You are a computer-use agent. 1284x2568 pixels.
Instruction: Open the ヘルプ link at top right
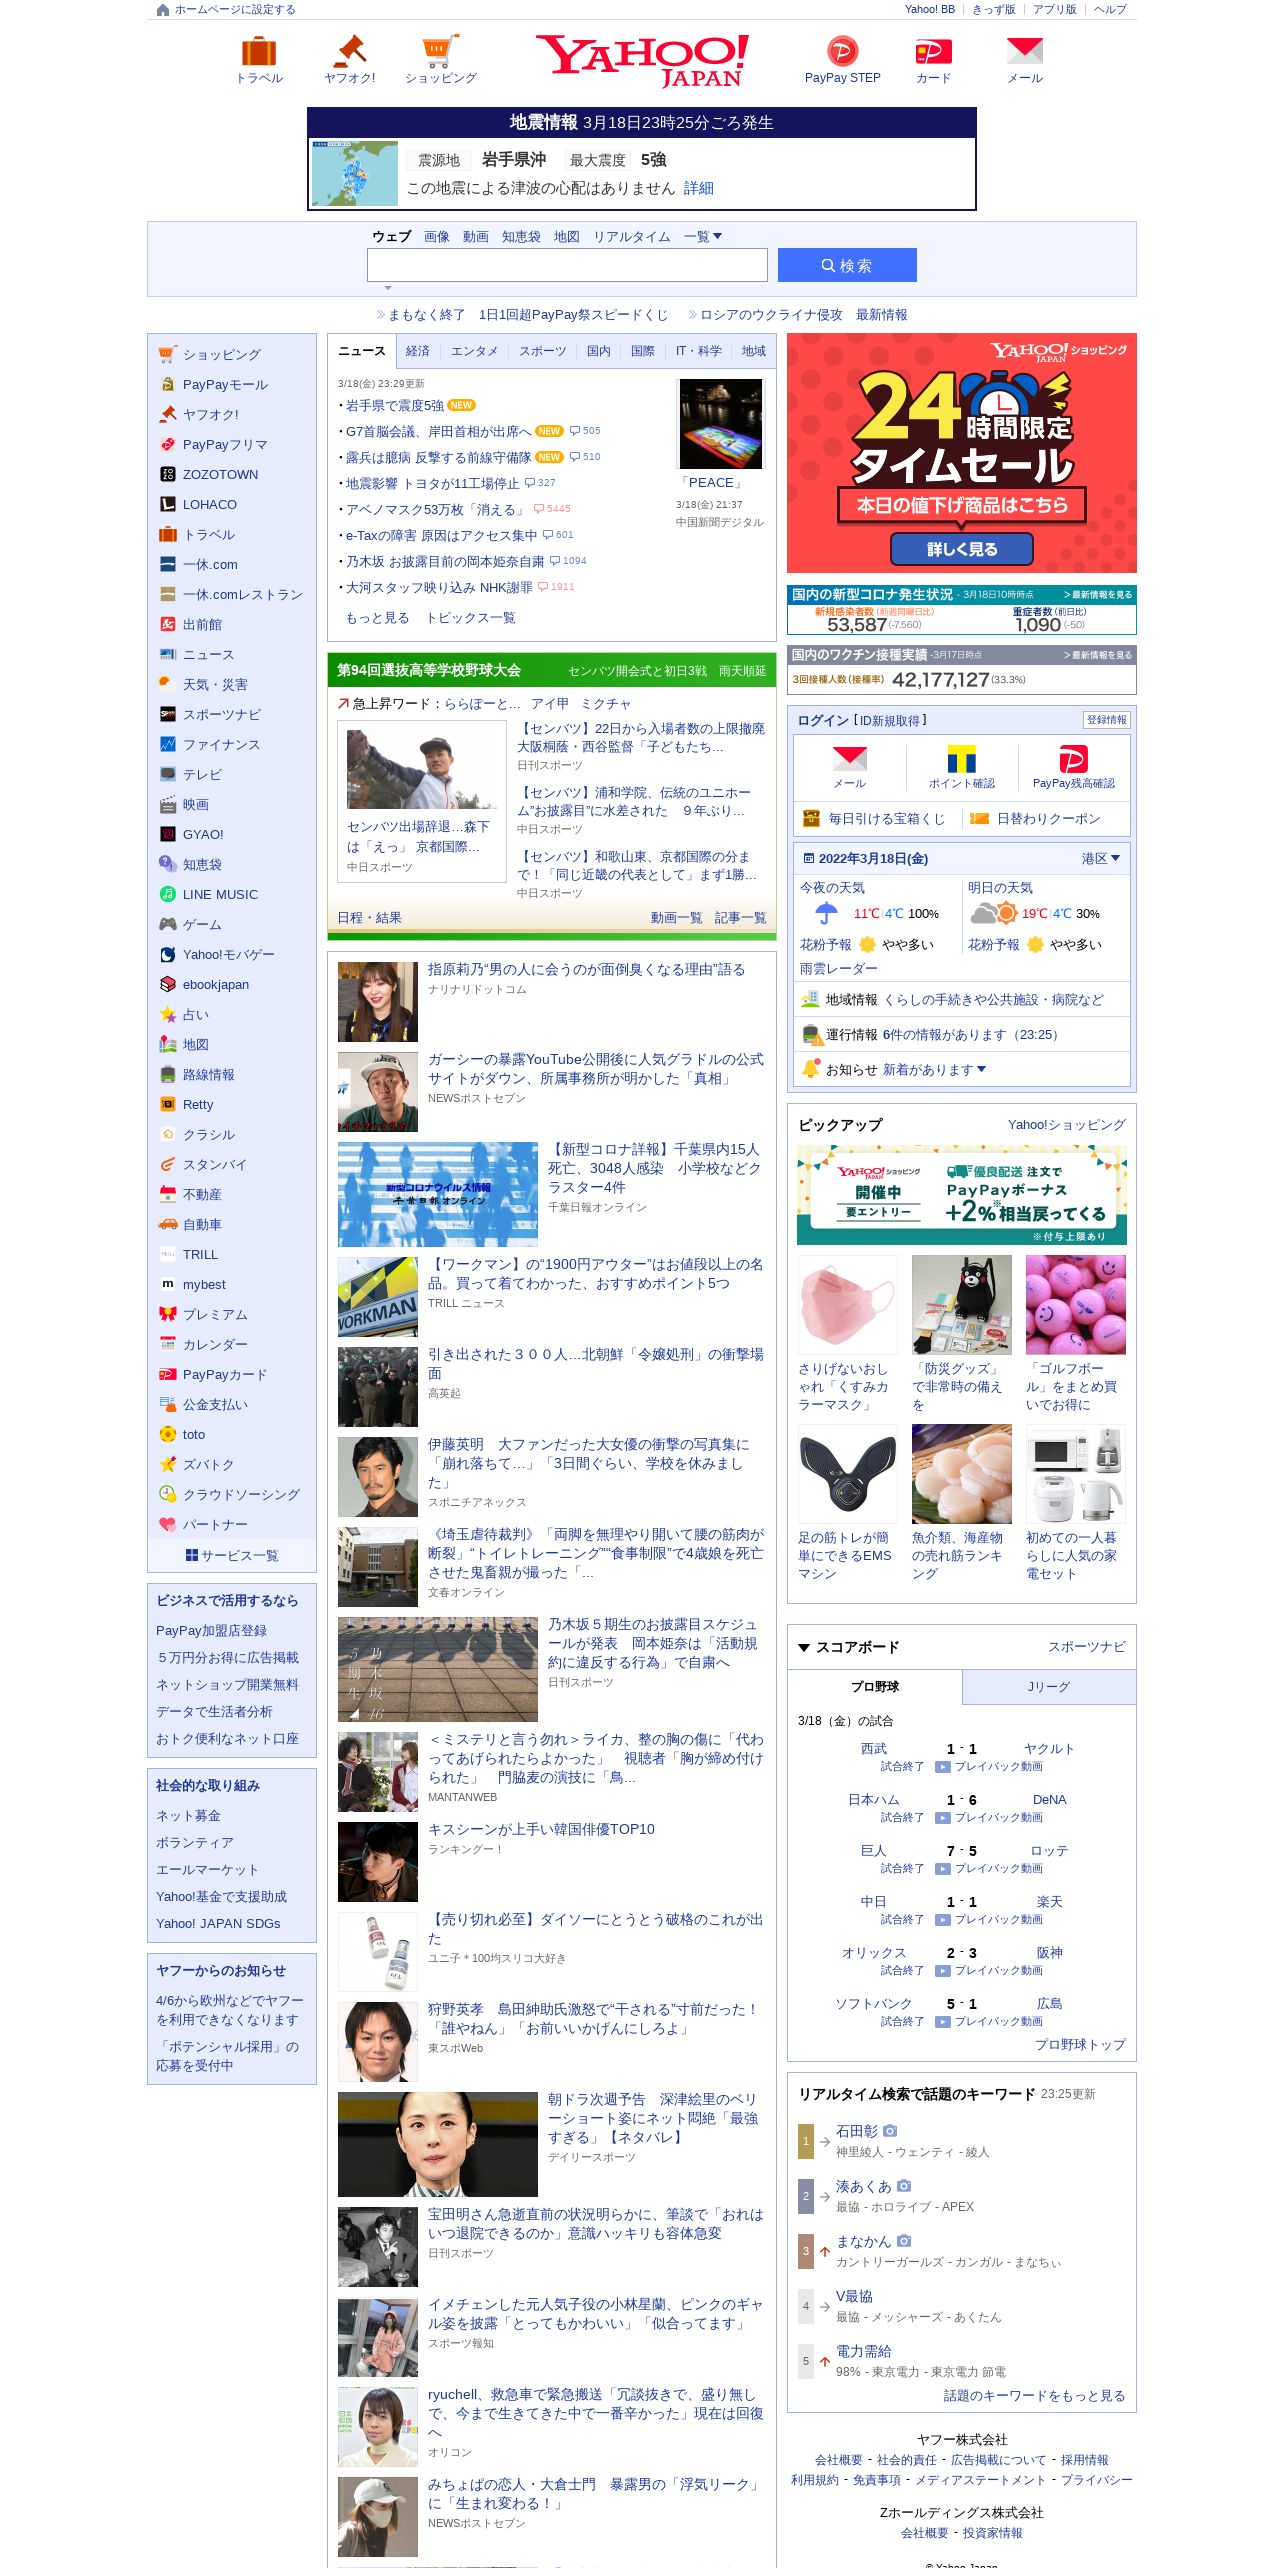[1110, 10]
